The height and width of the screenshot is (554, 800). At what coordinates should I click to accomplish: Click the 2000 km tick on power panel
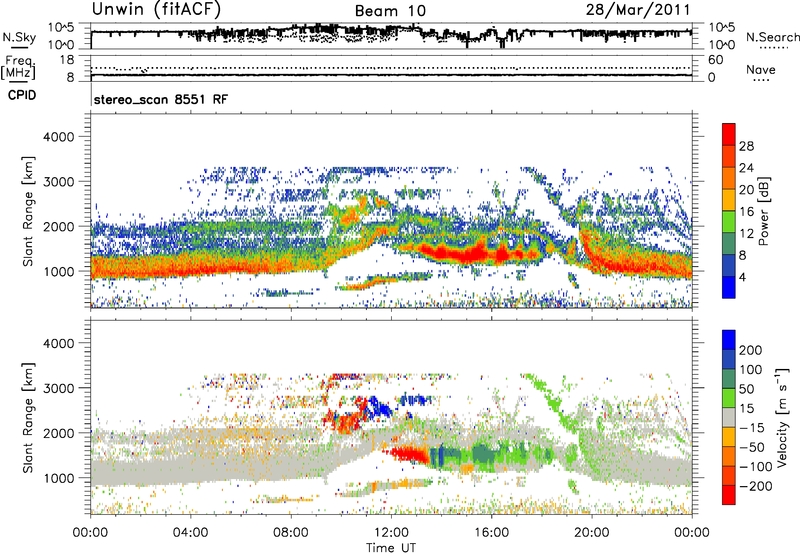59,226
